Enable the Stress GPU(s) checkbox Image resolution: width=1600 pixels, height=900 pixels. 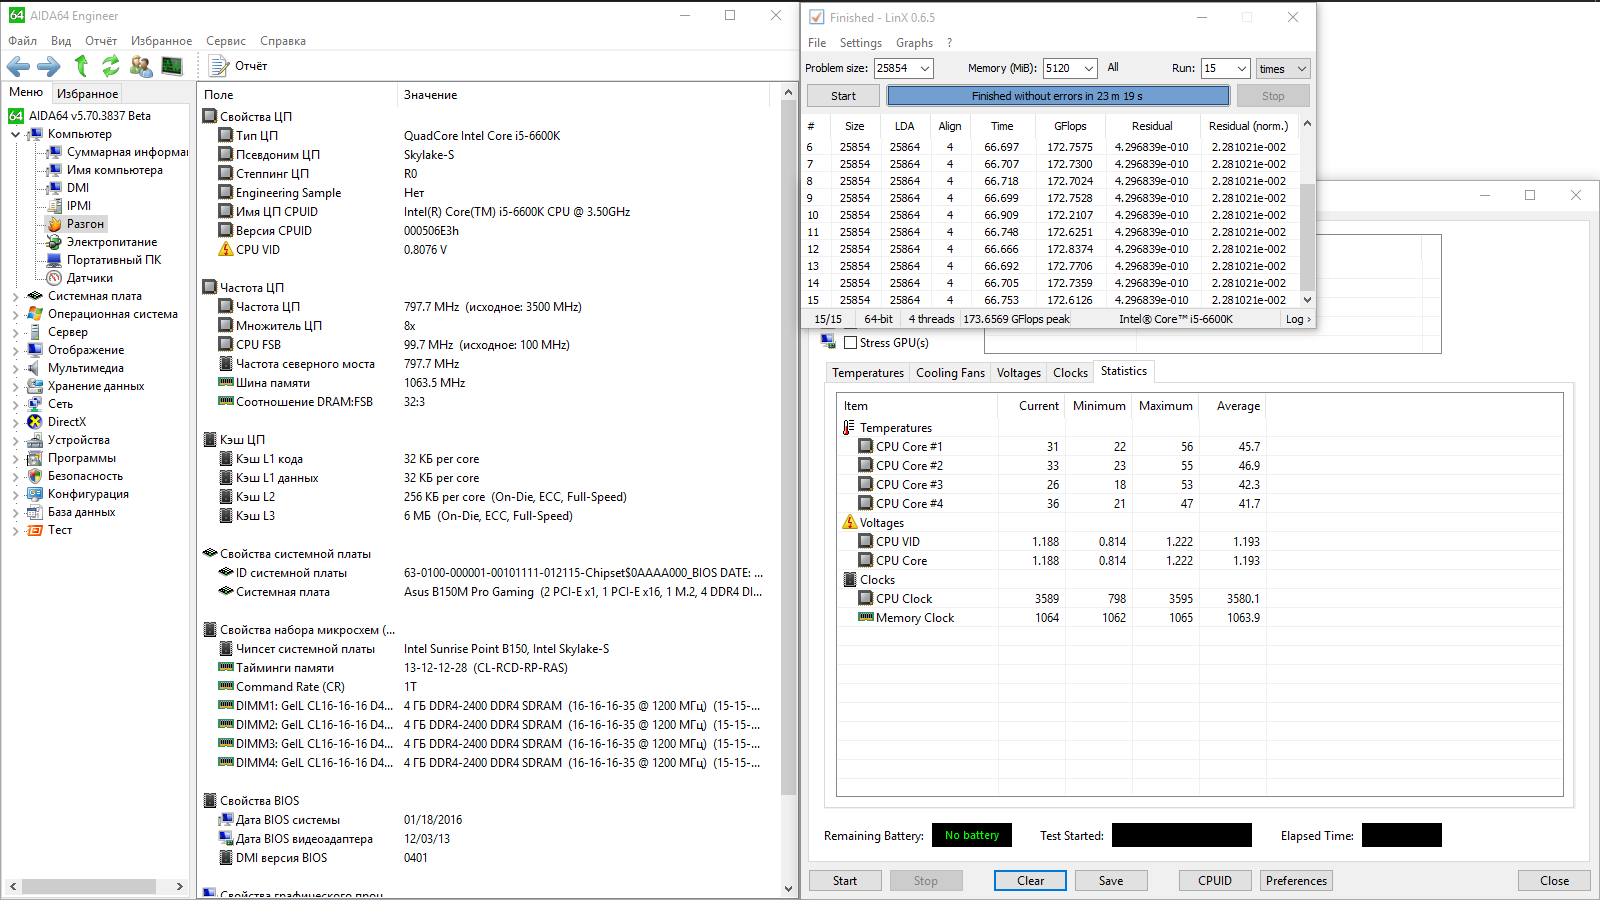850,343
